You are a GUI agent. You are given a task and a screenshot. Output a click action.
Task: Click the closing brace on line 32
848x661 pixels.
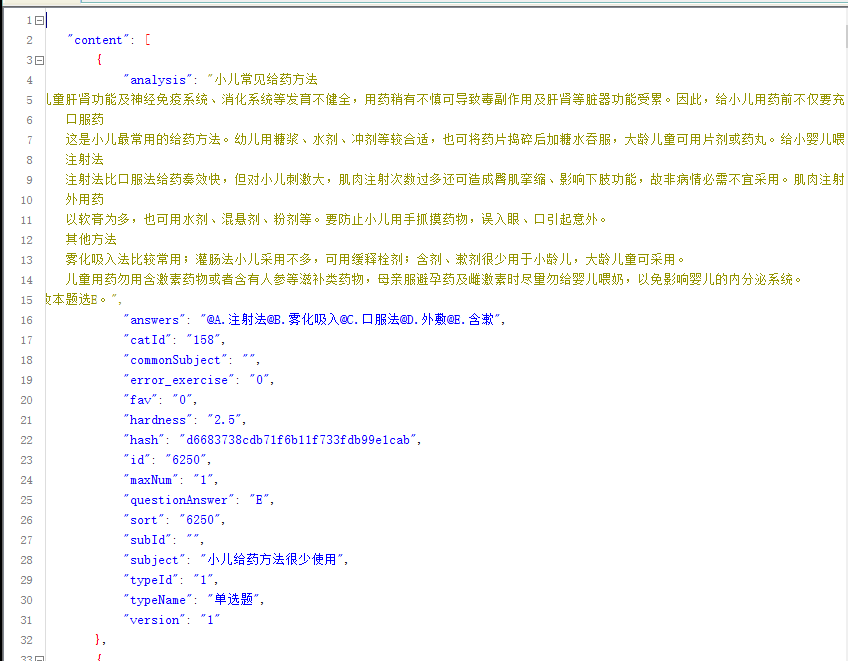[98, 640]
